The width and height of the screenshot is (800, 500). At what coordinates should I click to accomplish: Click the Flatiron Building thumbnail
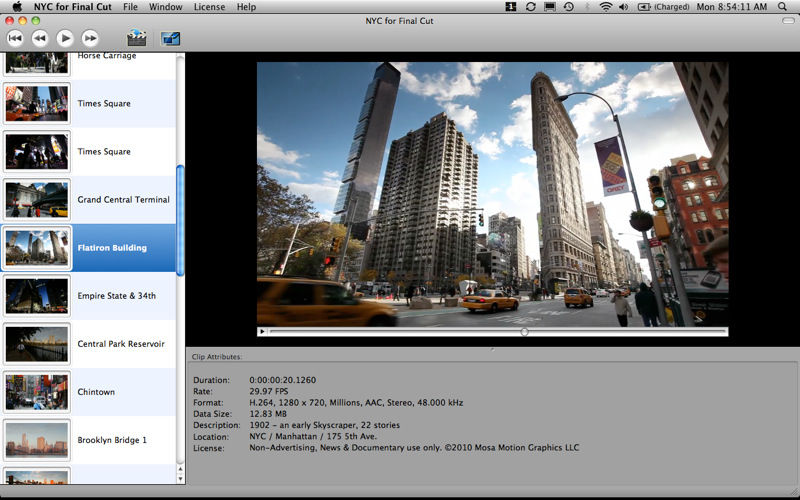point(36,248)
